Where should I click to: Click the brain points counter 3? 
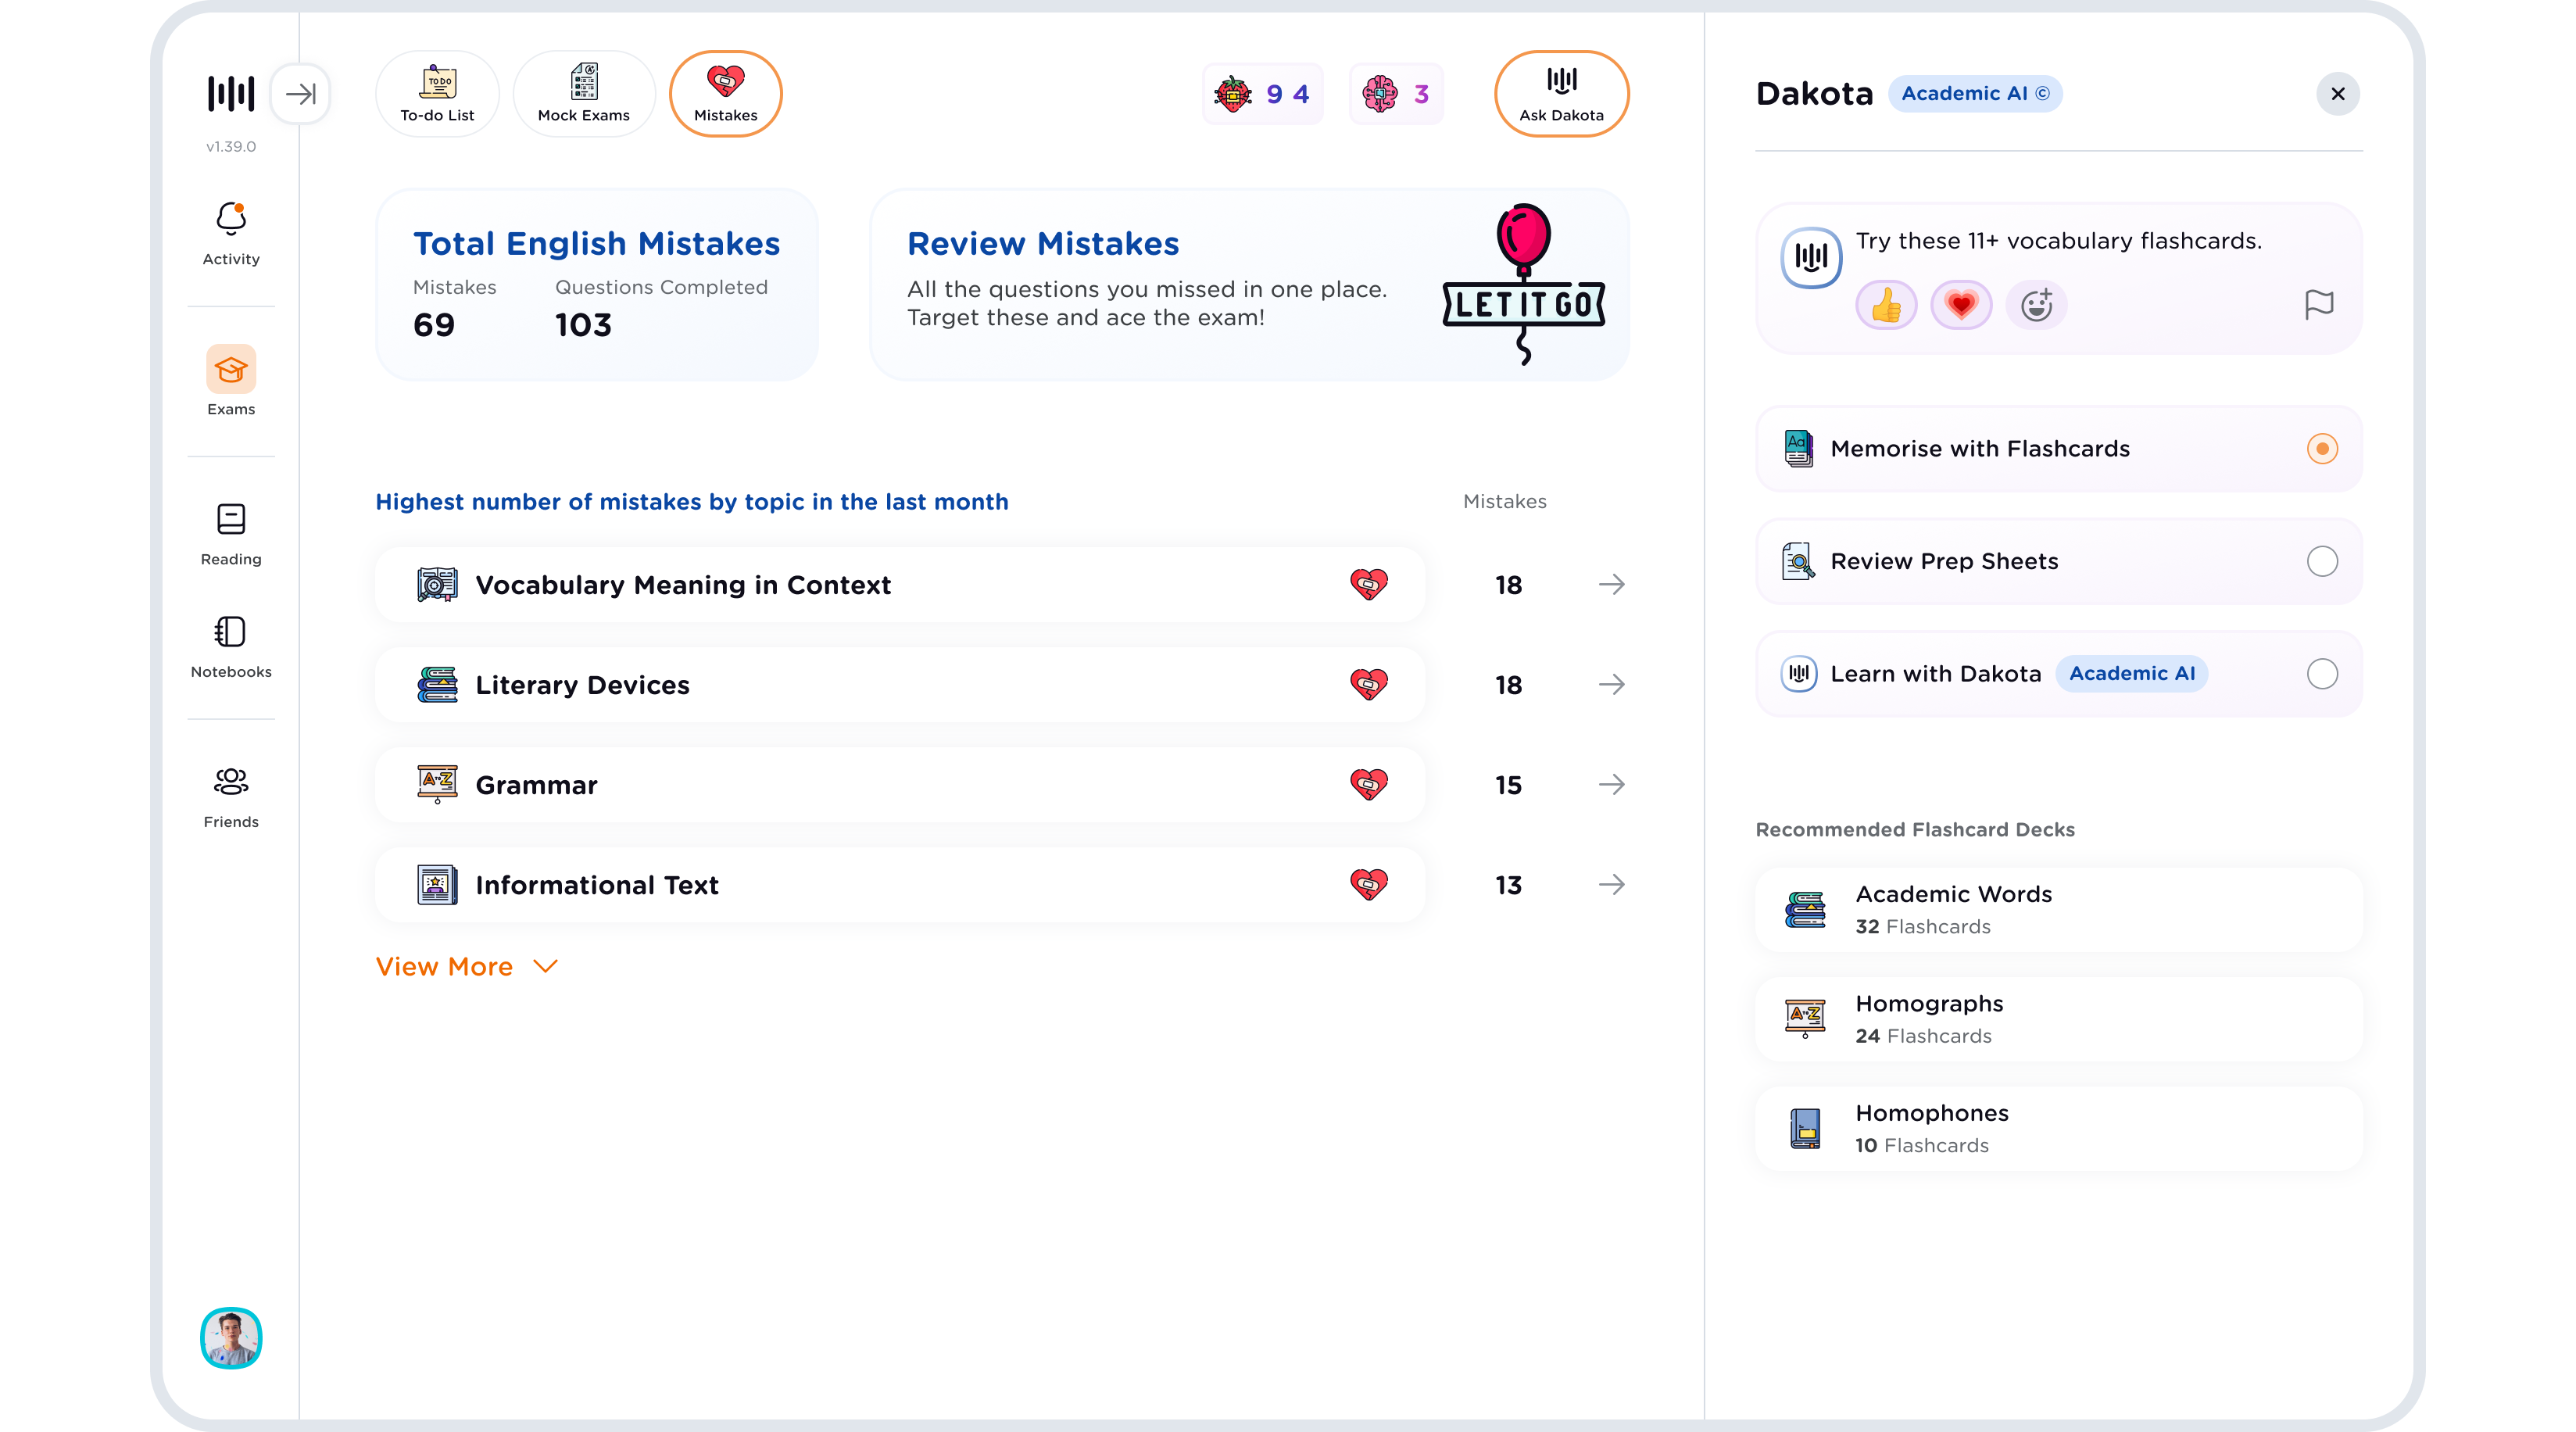[1396, 94]
